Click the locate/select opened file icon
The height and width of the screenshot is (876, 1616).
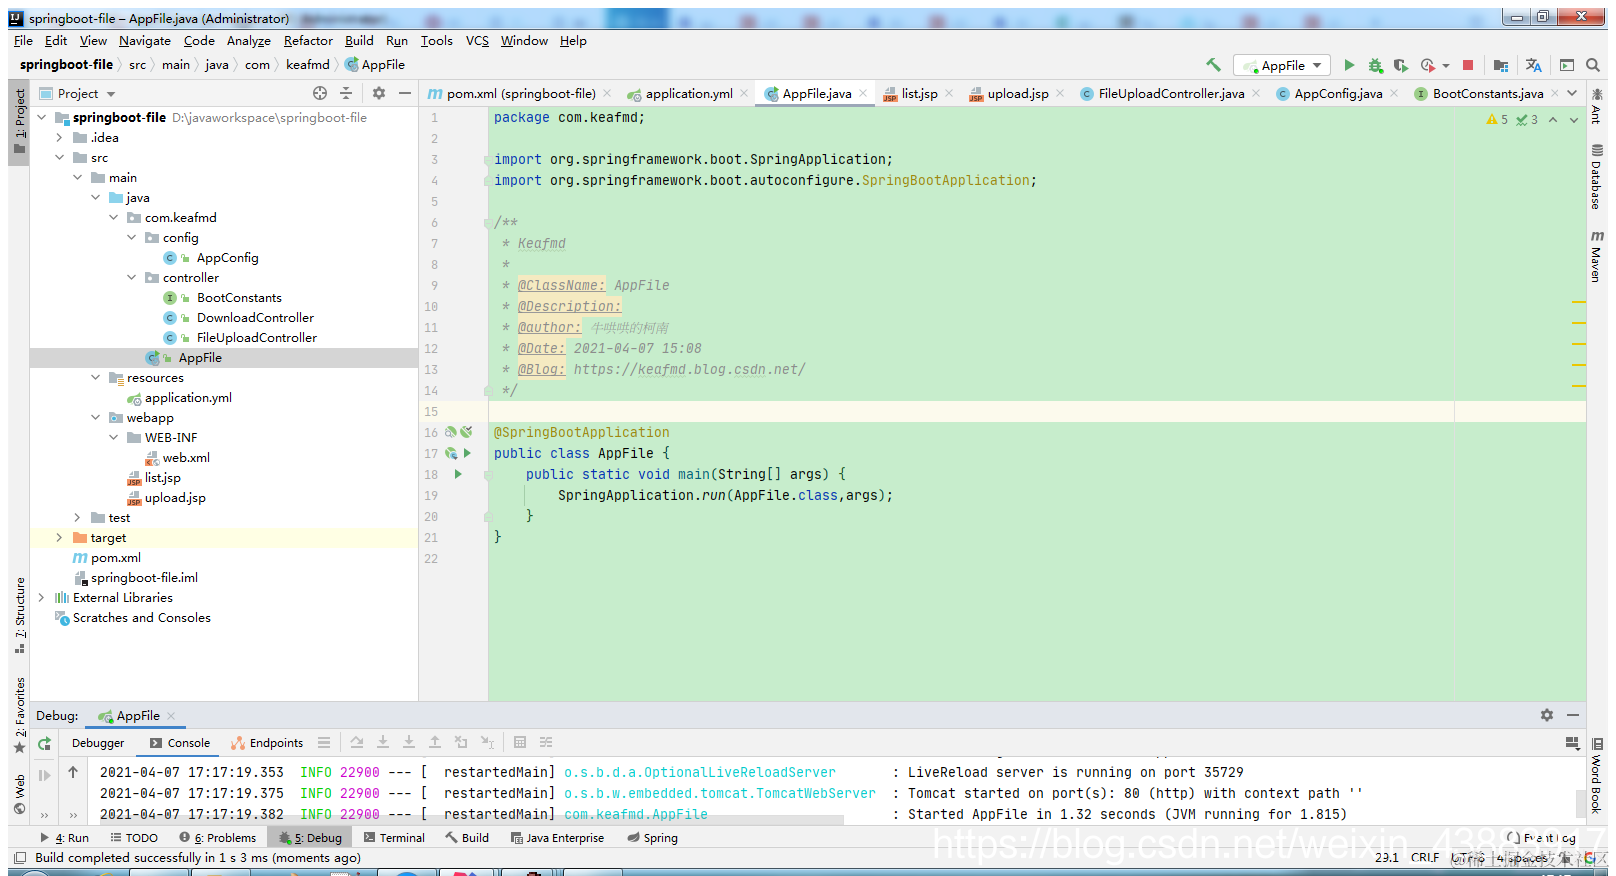[x=320, y=93]
